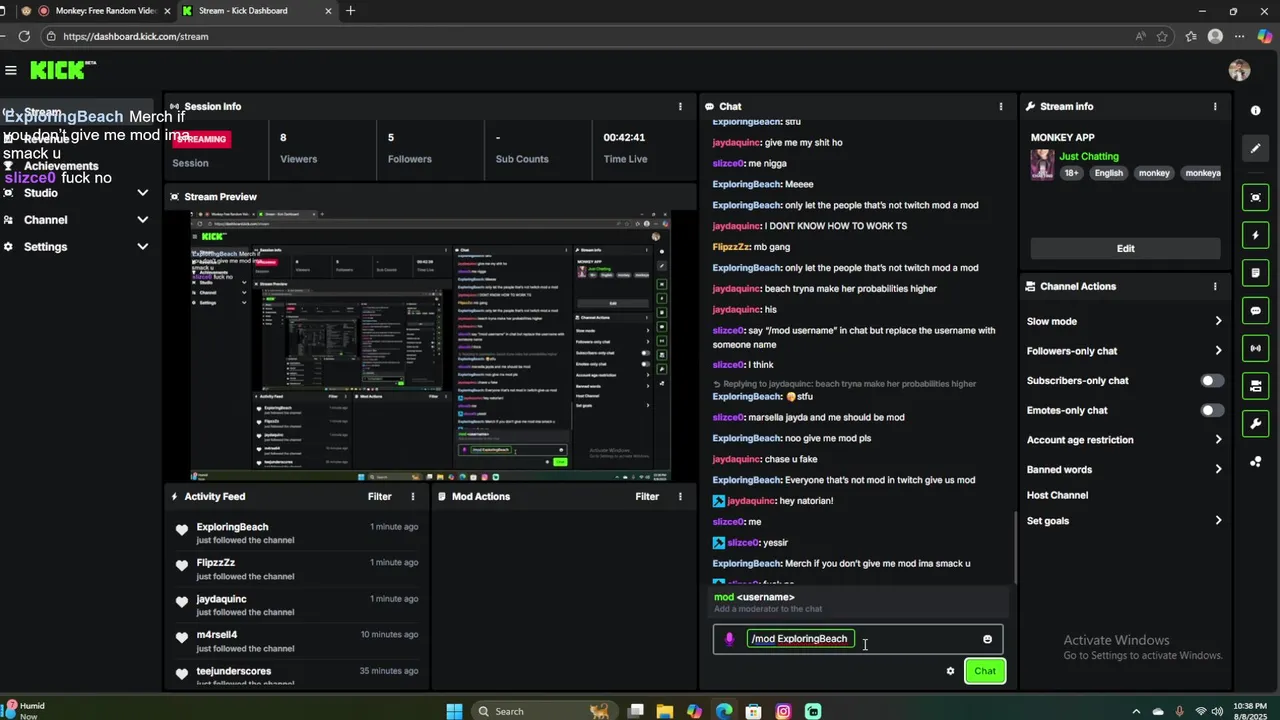Open Session Info panel options menu

point(680,106)
